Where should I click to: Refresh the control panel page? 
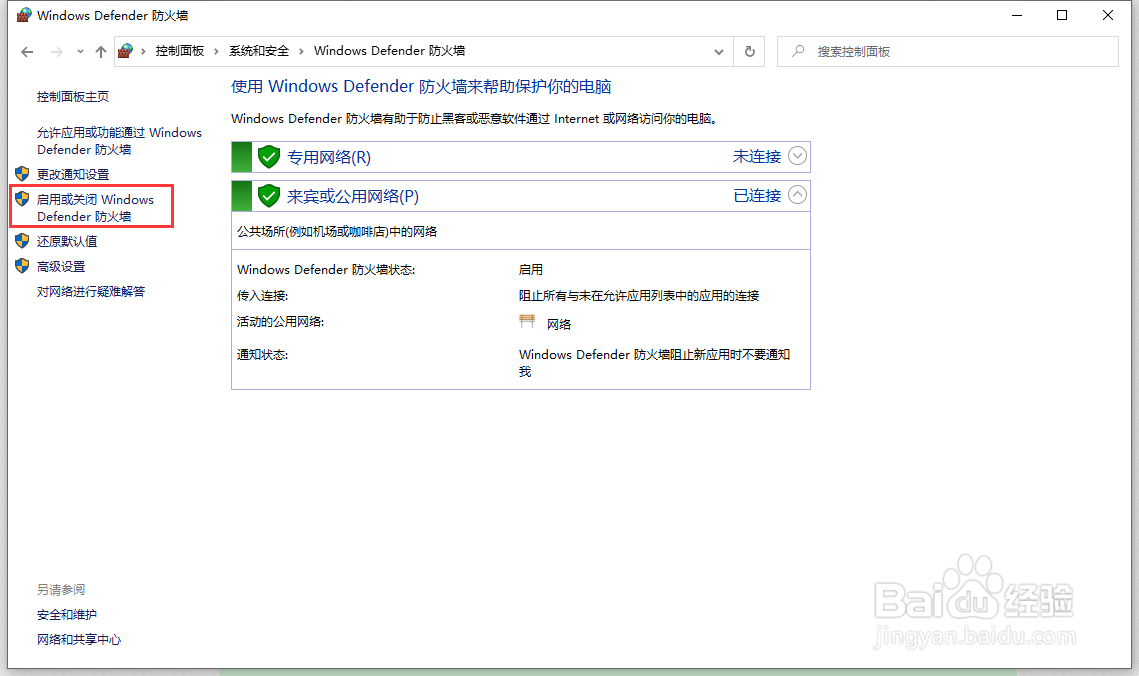pos(750,52)
